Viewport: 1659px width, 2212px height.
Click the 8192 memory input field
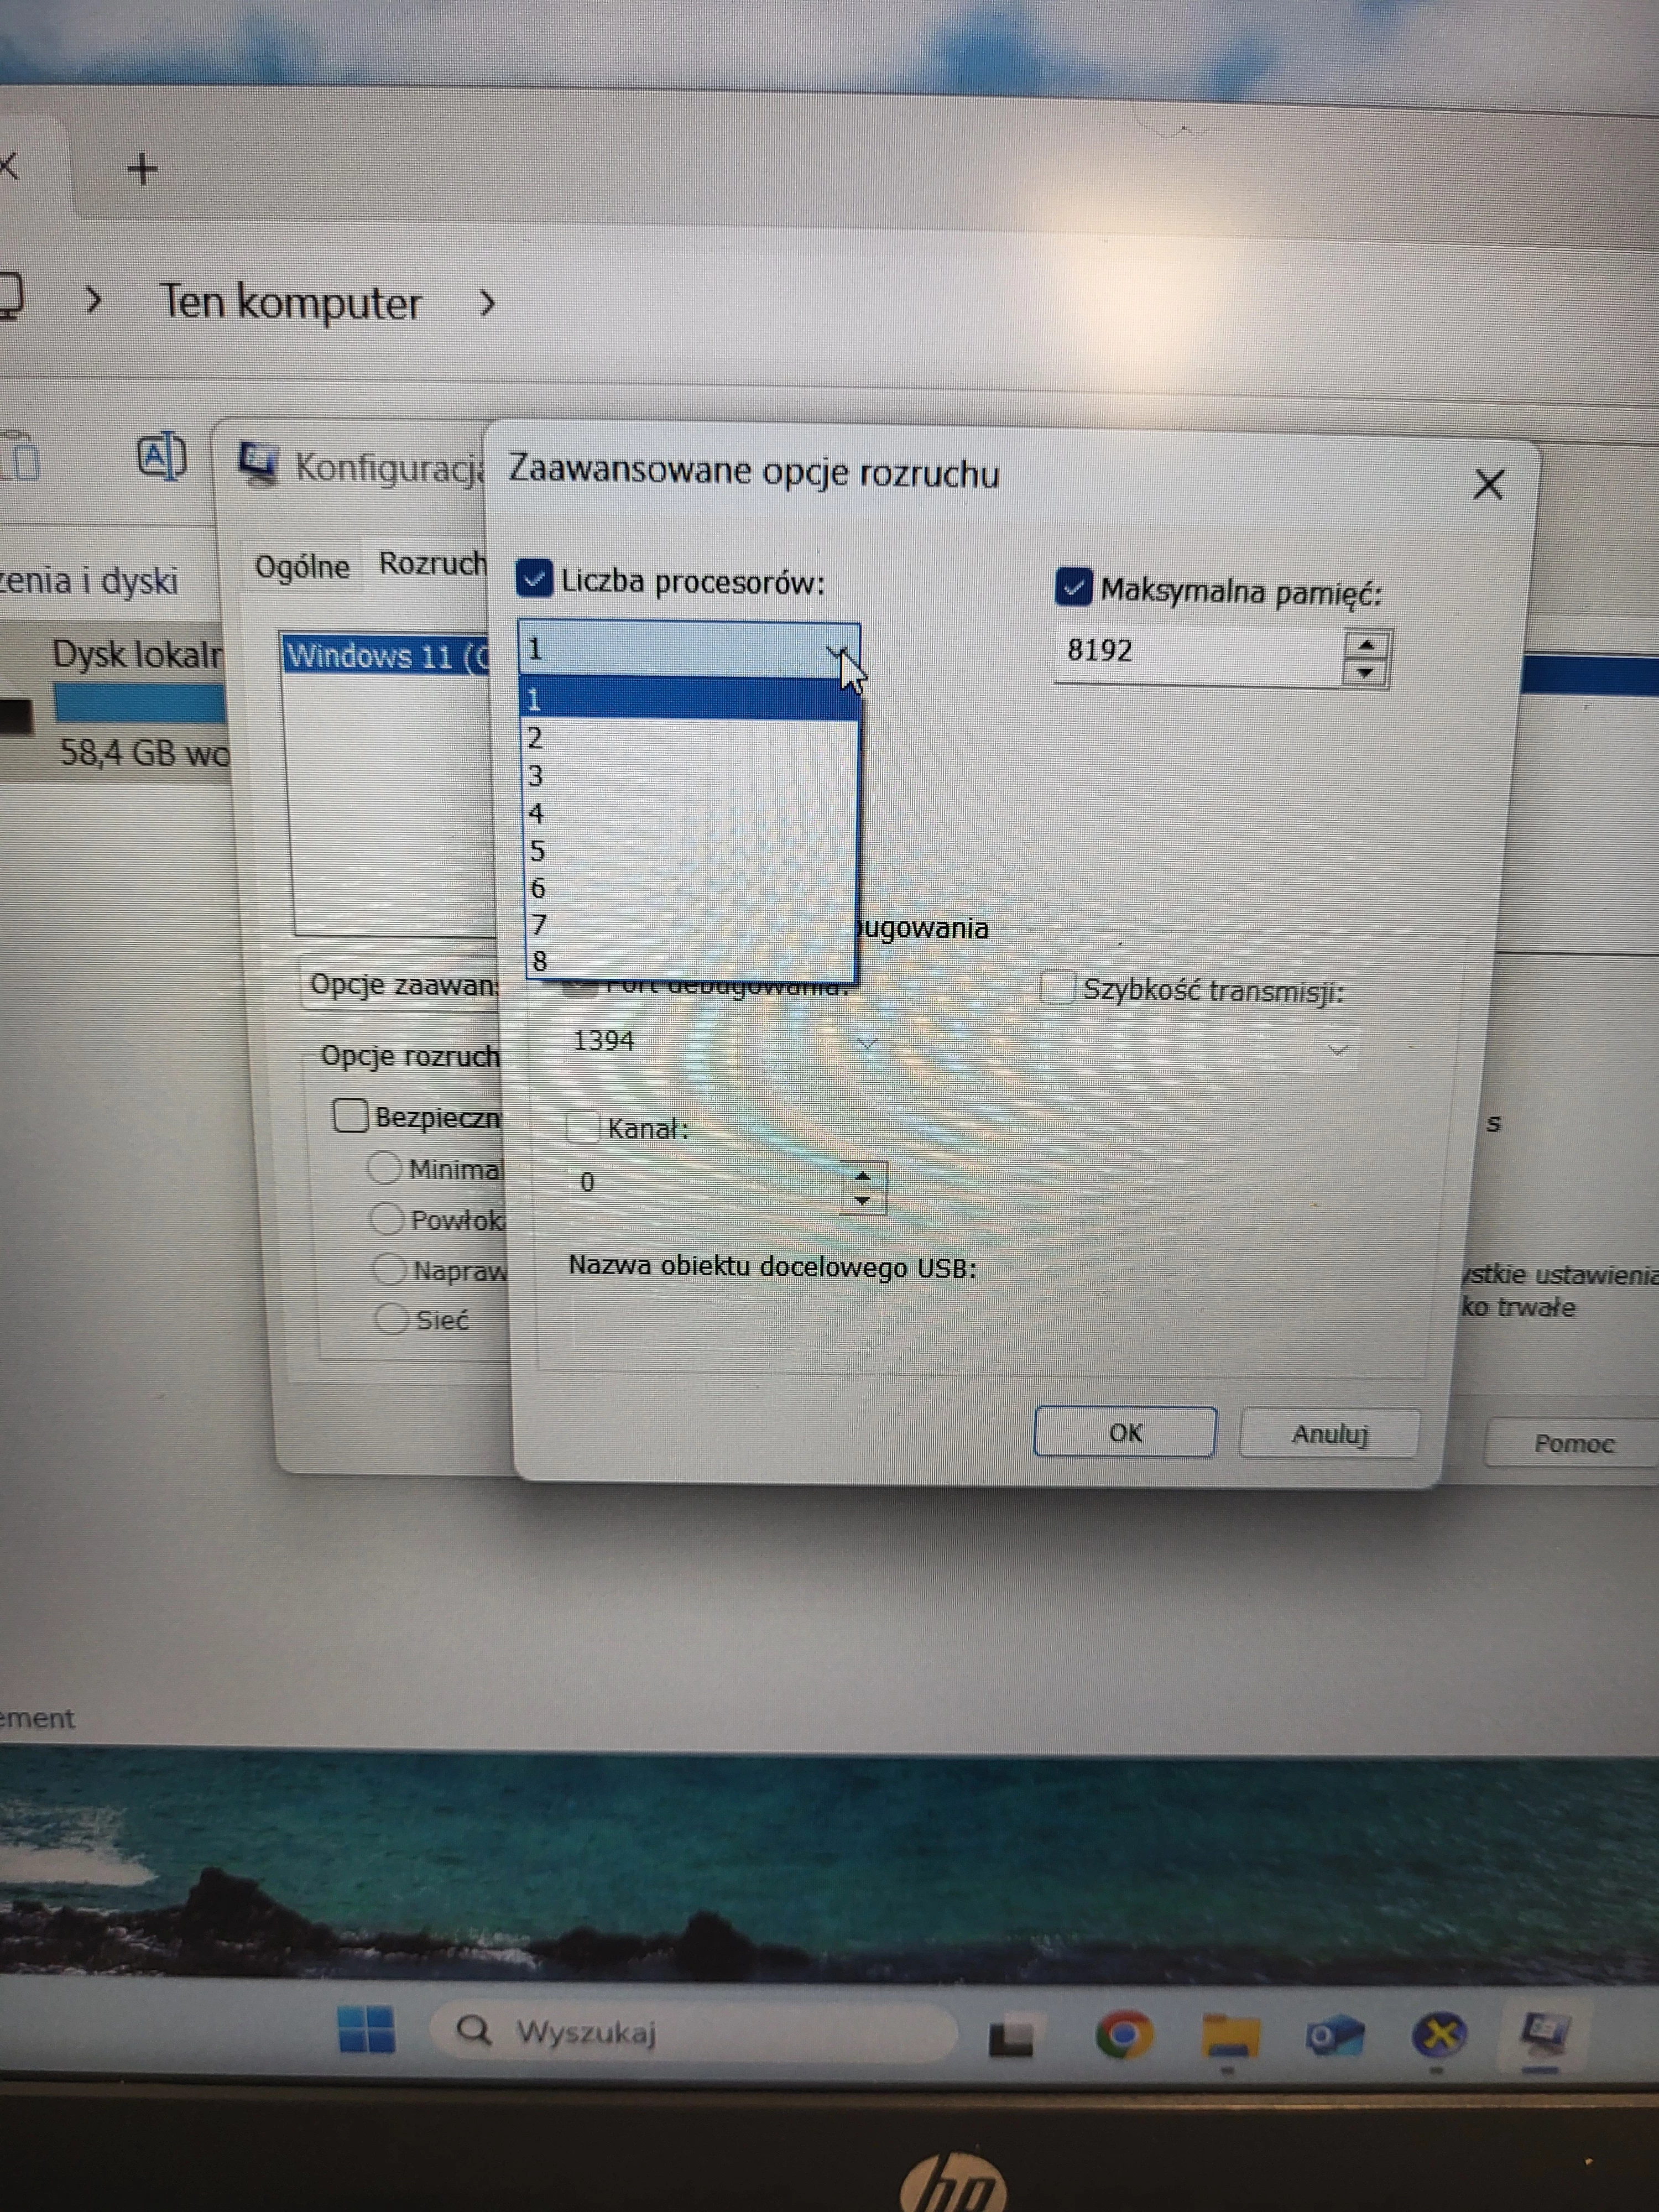[1198, 654]
